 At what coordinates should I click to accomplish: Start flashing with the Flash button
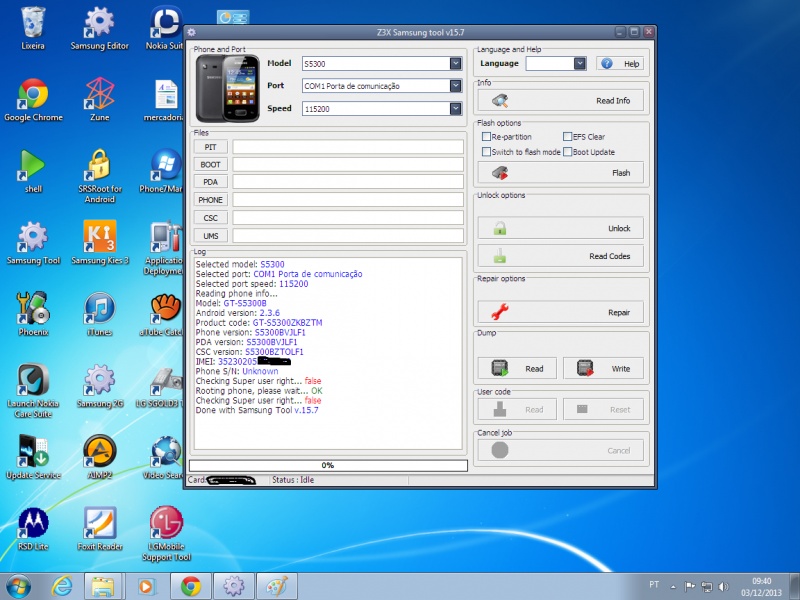coord(561,173)
